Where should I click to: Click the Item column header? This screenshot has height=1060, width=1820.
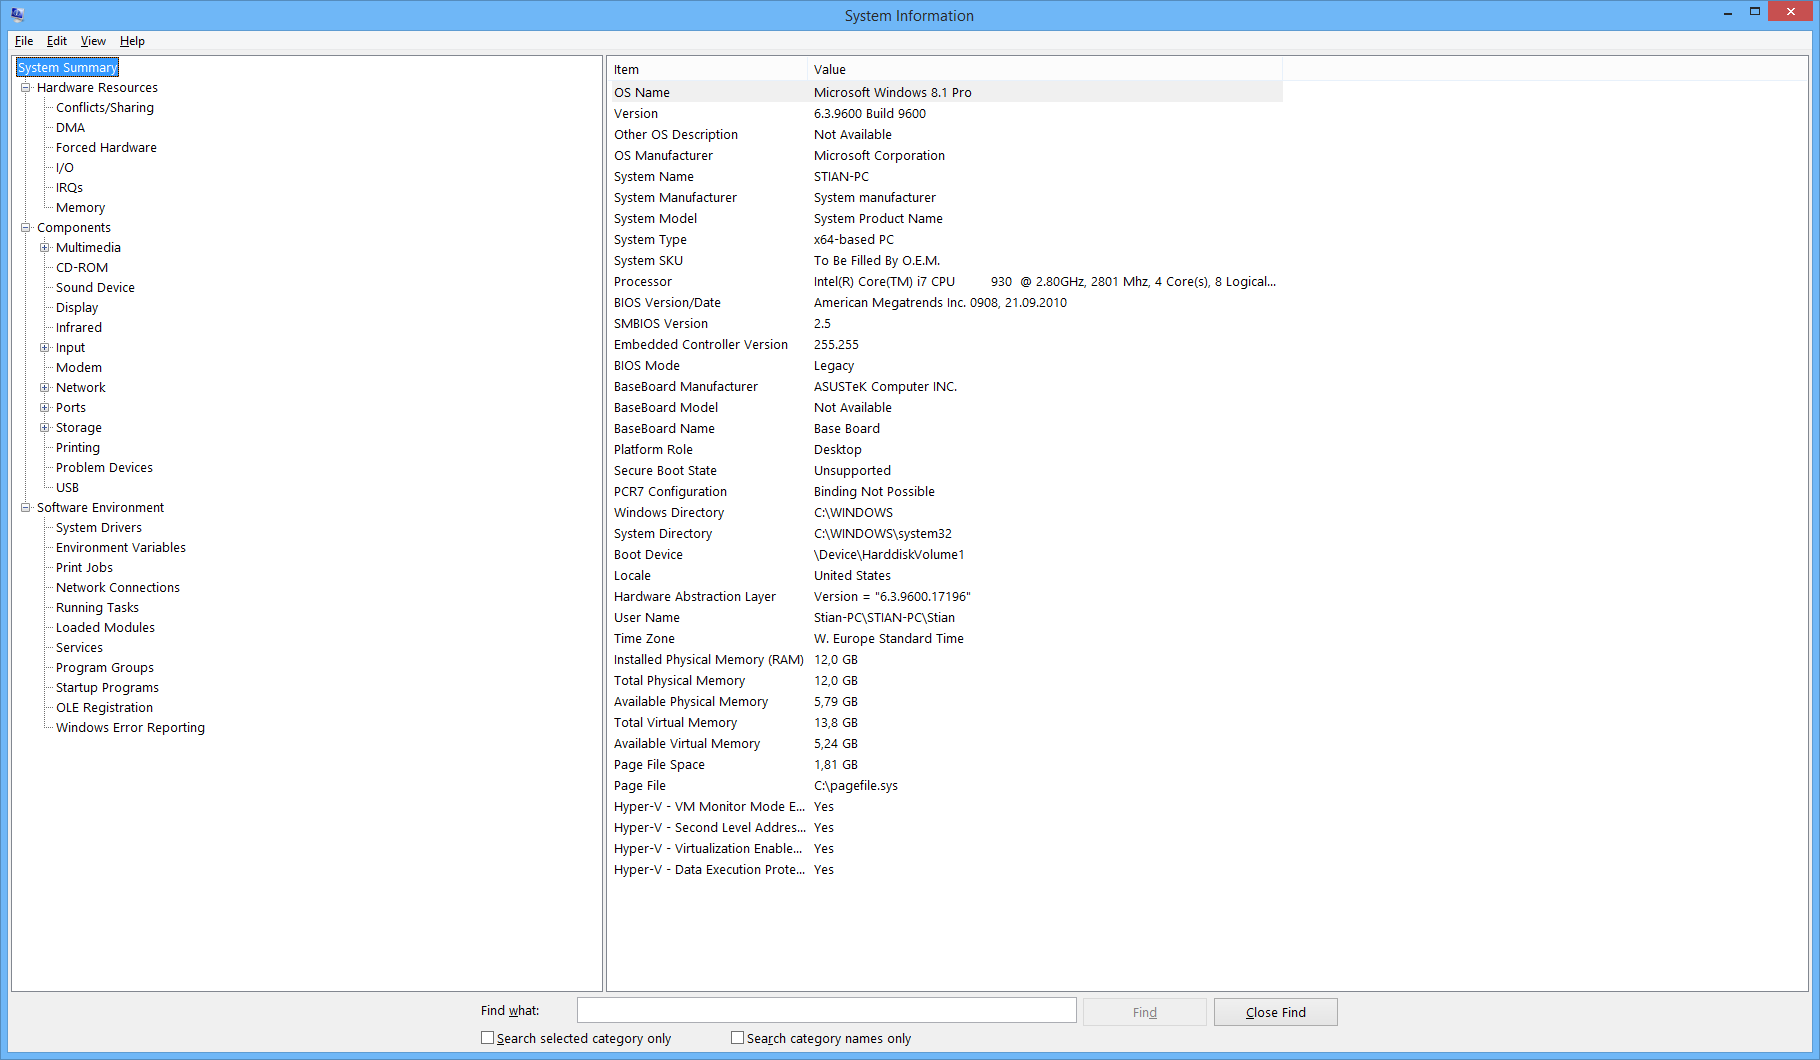point(707,69)
